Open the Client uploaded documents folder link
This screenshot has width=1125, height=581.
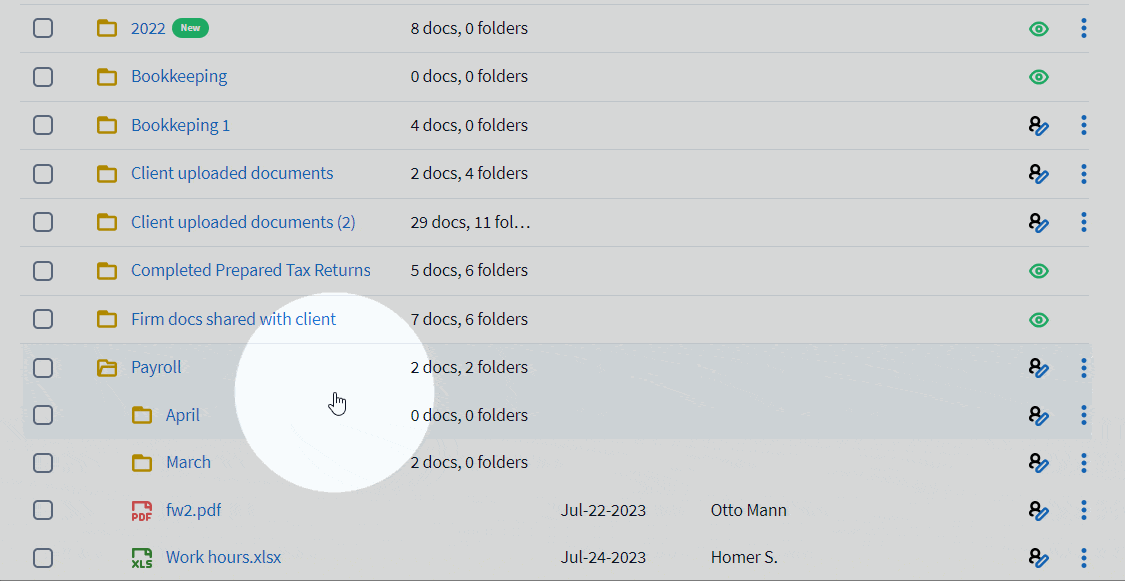click(x=232, y=174)
